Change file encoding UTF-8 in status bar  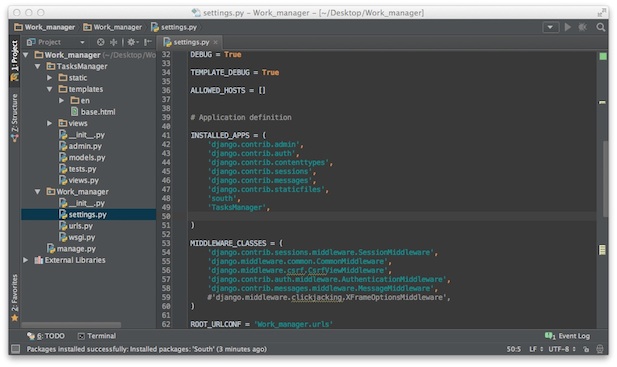tap(562, 349)
